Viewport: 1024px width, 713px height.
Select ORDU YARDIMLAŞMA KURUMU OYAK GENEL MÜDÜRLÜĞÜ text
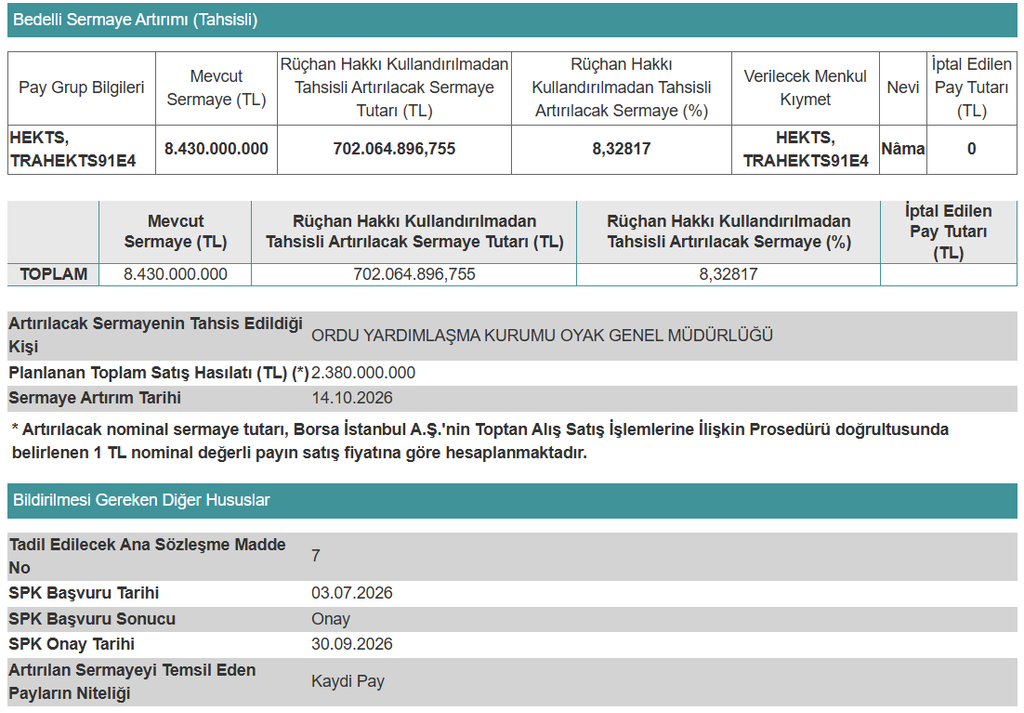click(x=541, y=336)
